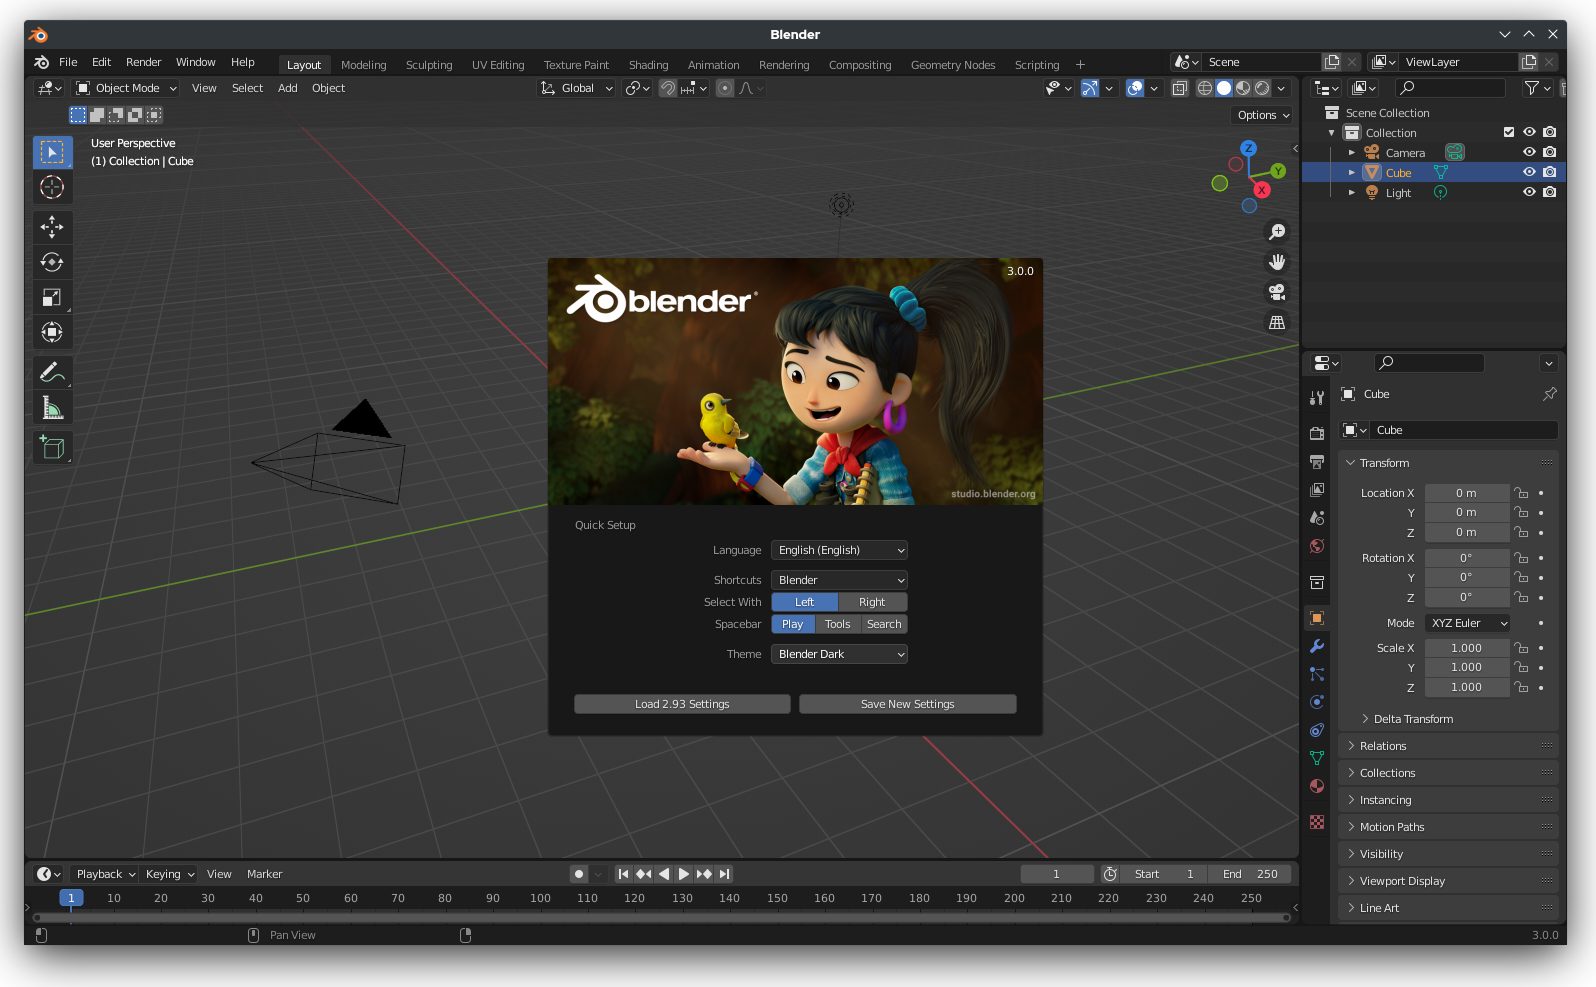Open the Object Data mesh properties tab
This screenshot has height=987, width=1596.
pyautogui.click(x=1317, y=758)
